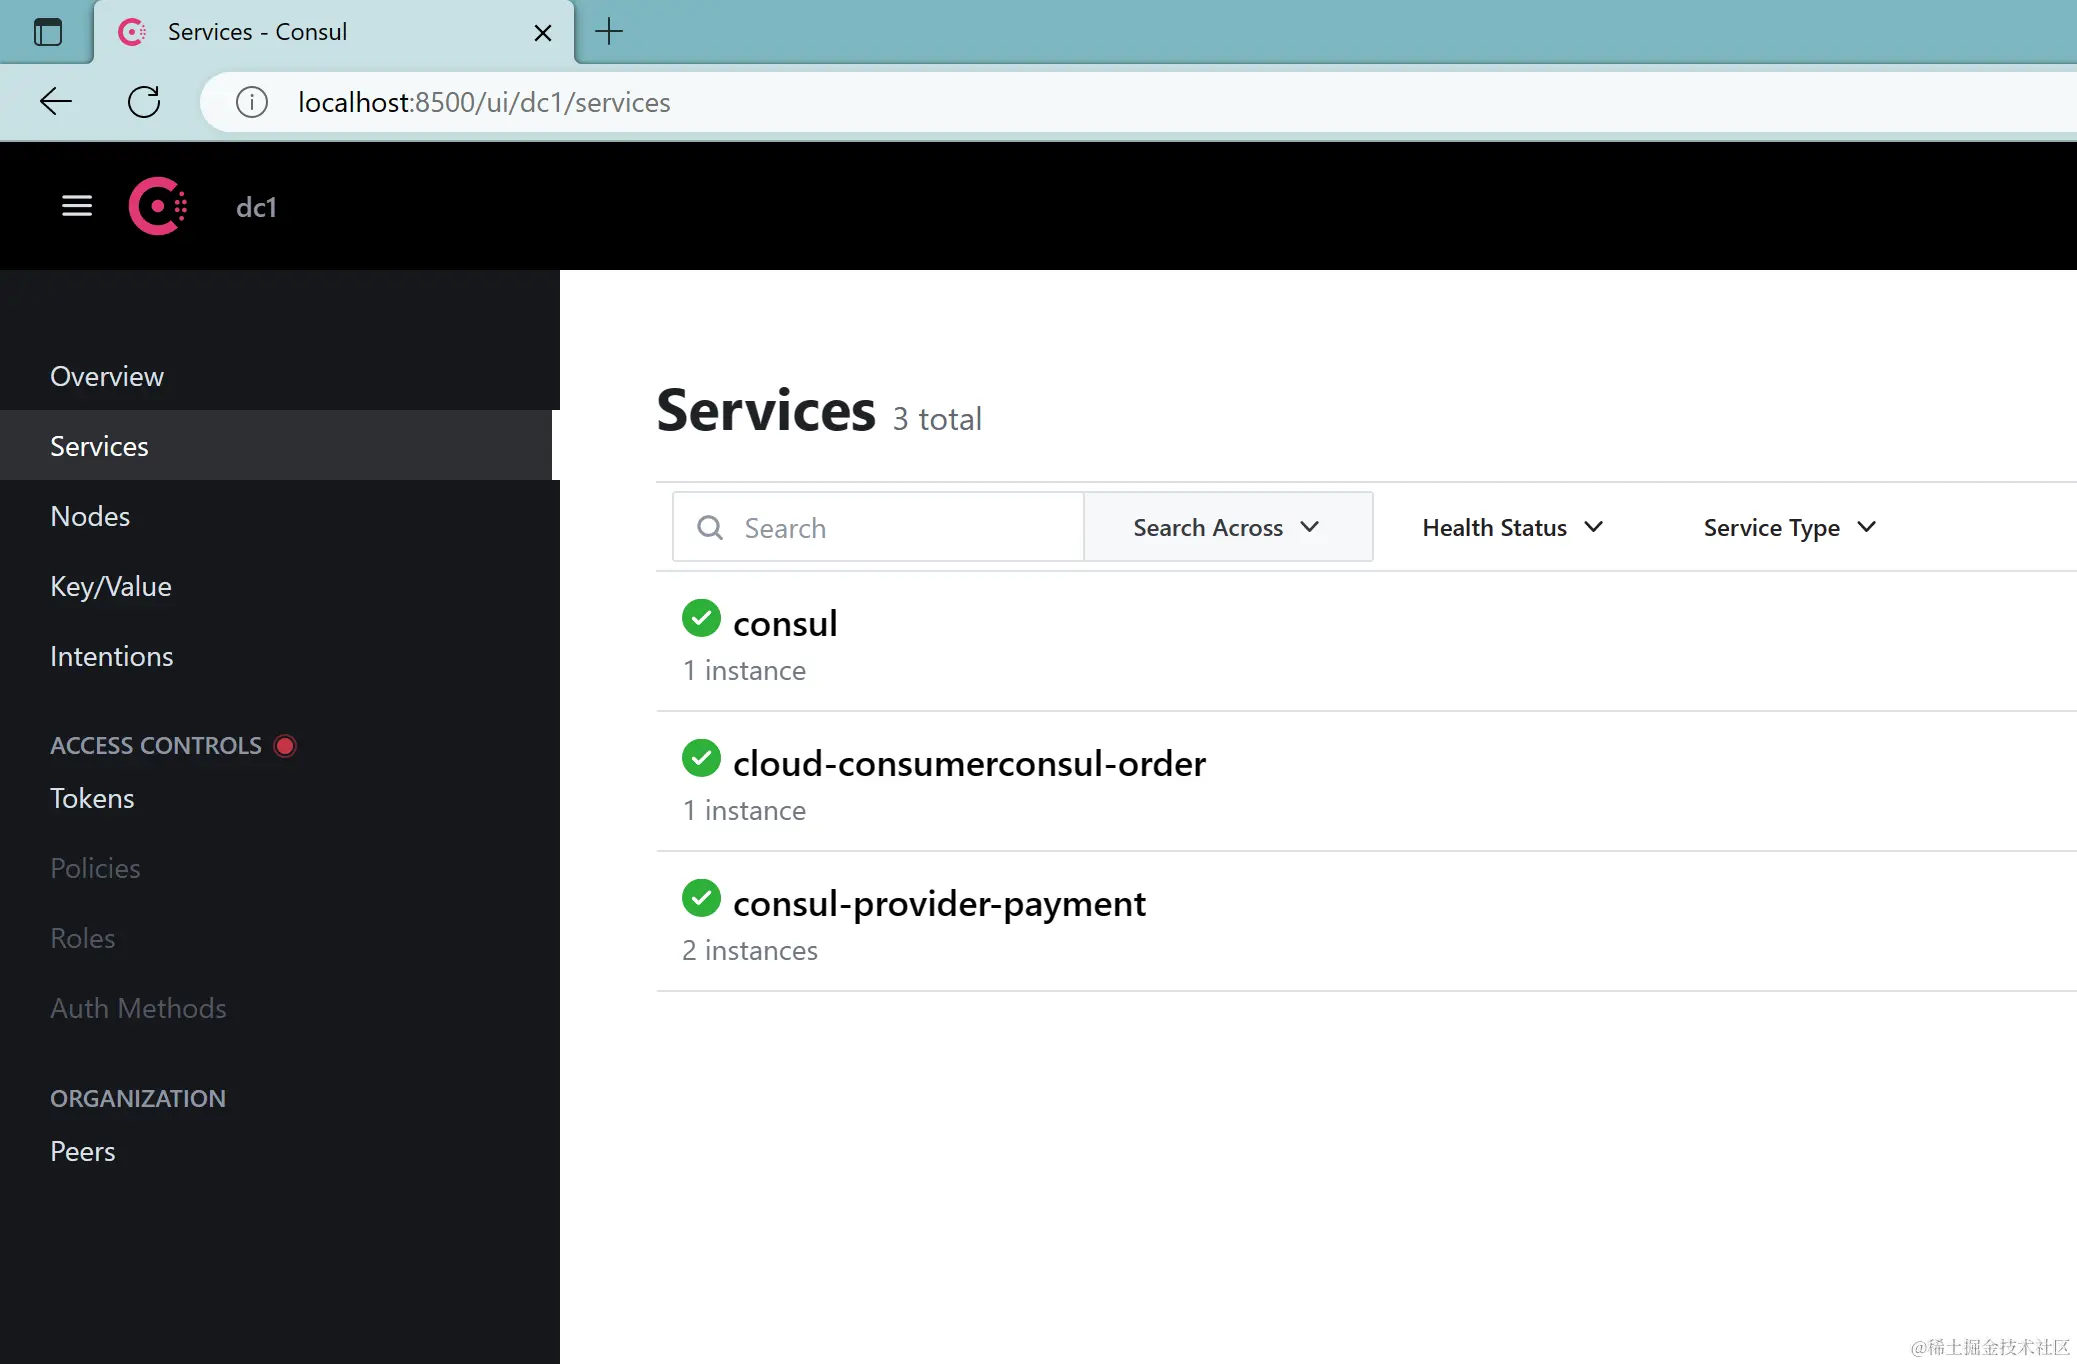Open Key/Value in the sidebar
The width and height of the screenshot is (2077, 1364).
(111, 586)
